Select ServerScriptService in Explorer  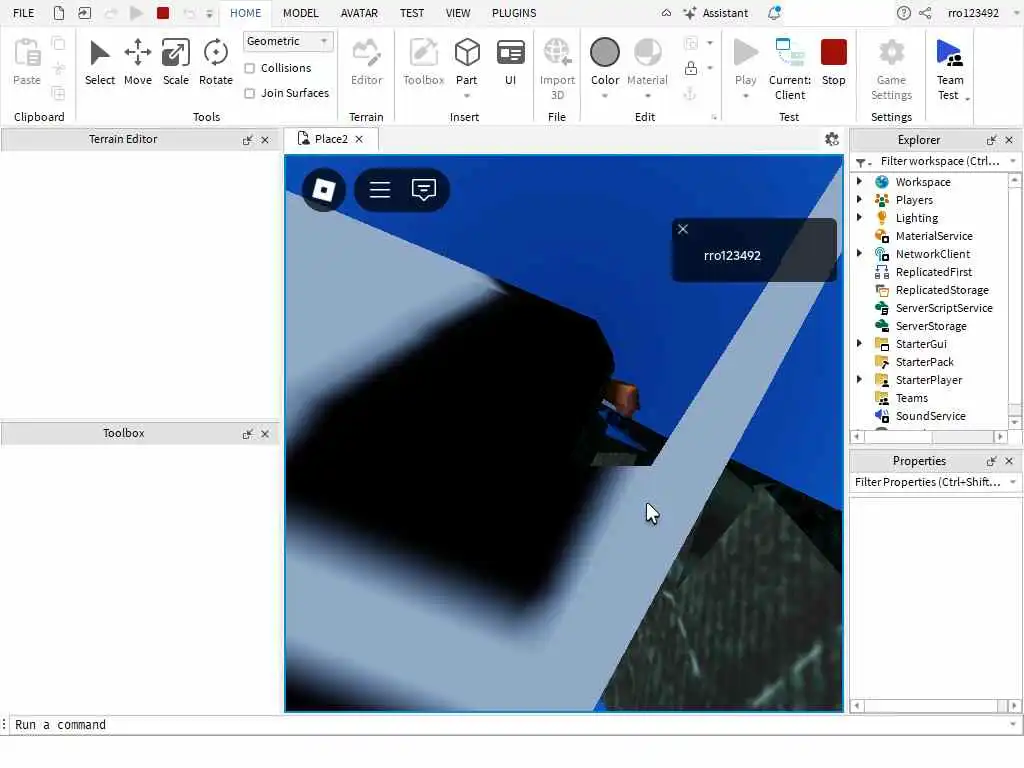944,308
